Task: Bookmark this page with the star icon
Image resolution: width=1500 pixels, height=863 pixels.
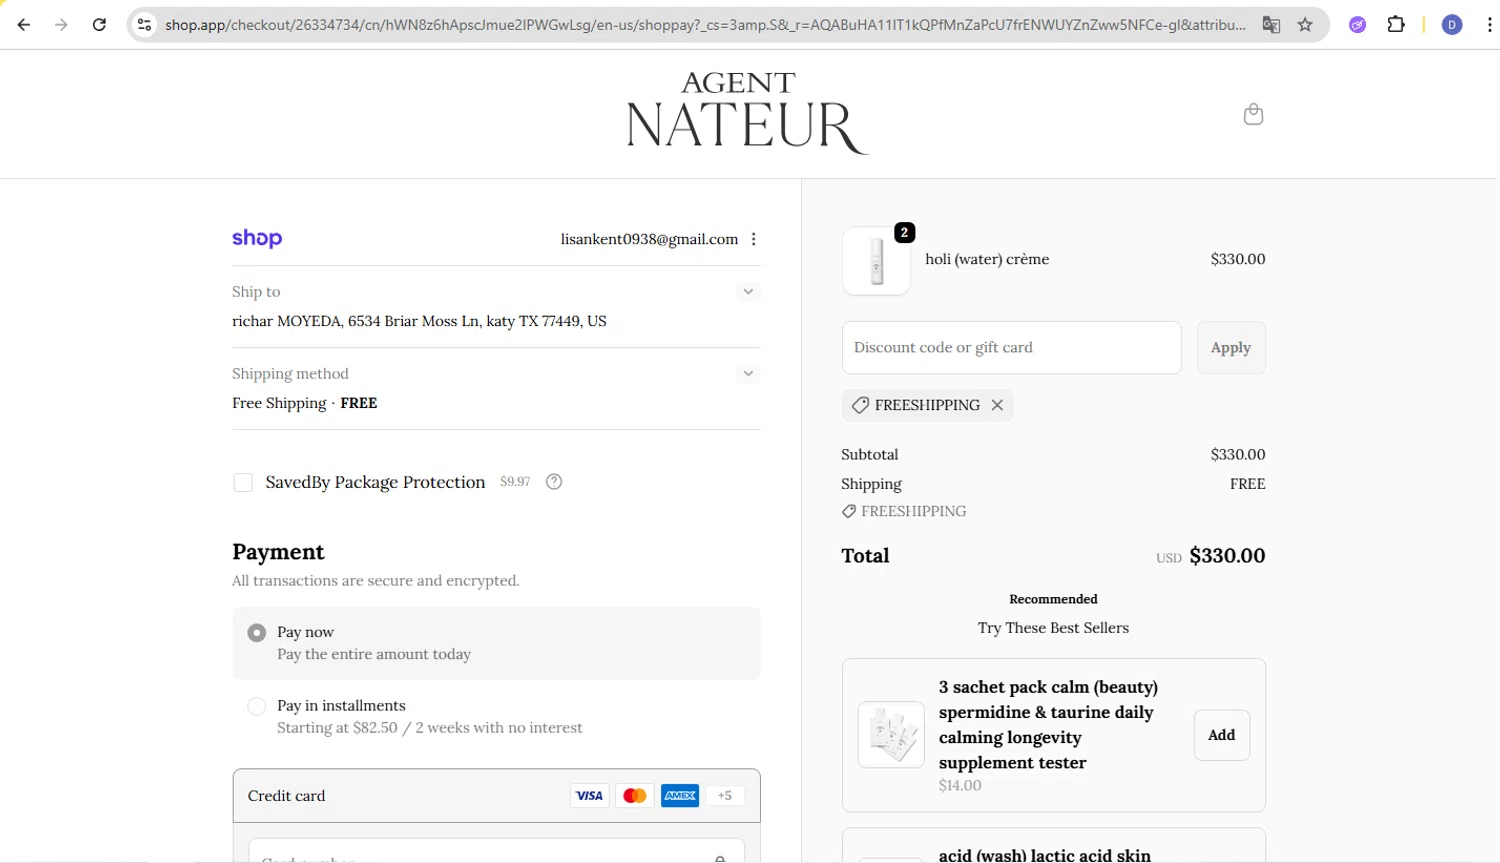Action: coord(1305,25)
